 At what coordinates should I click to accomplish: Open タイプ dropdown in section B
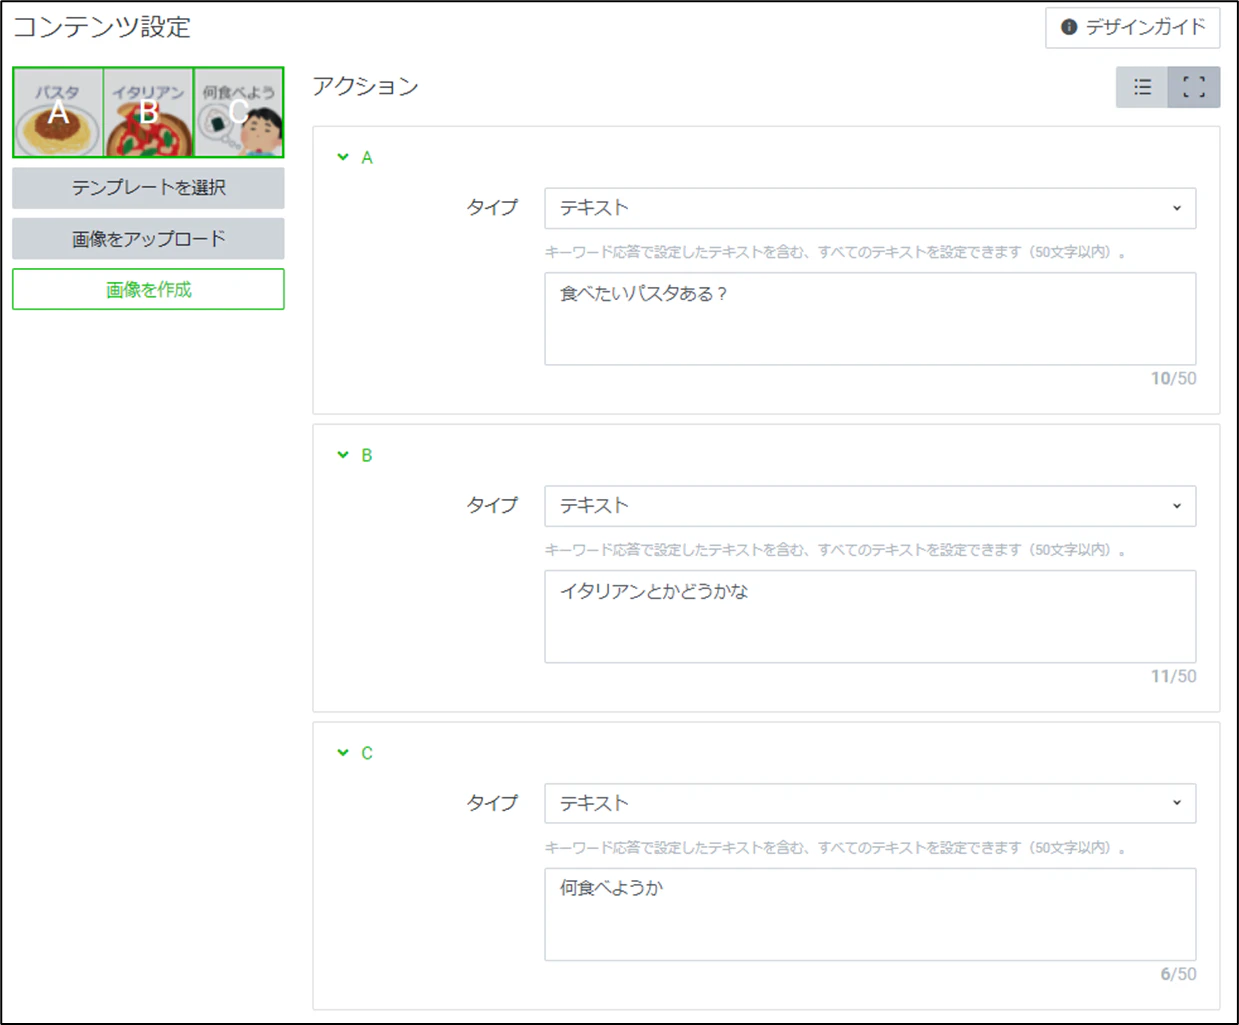pos(870,506)
